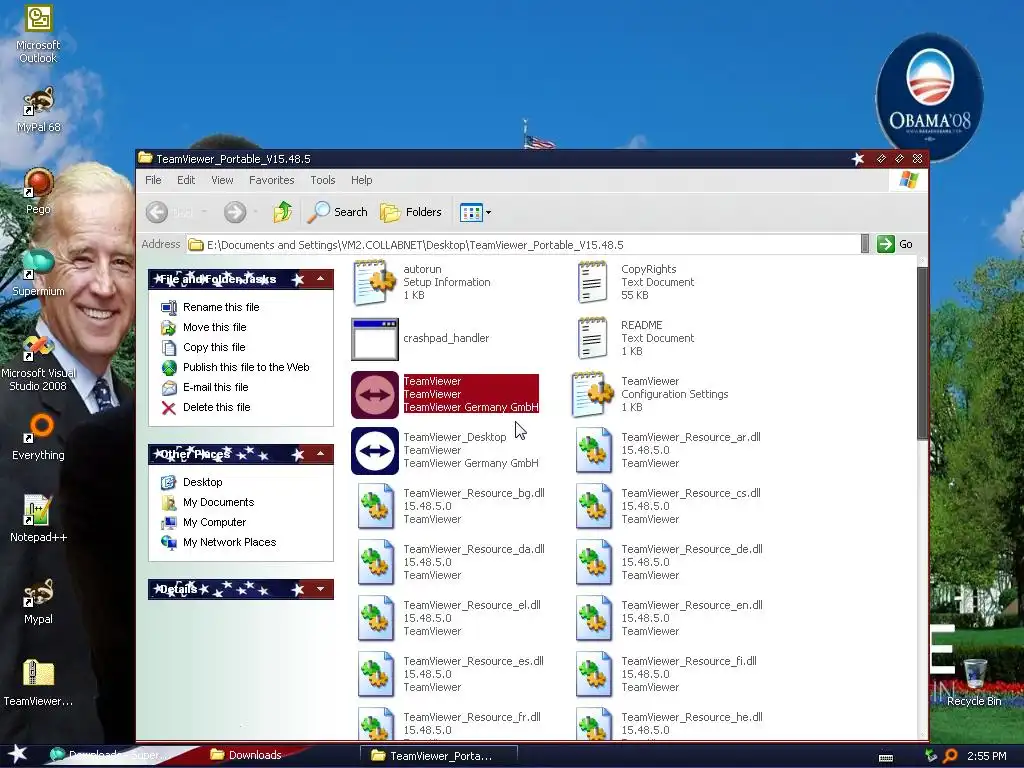1024x768 pixels.
Task: Click the Back navigation arrow
Action: click(157, 212)
